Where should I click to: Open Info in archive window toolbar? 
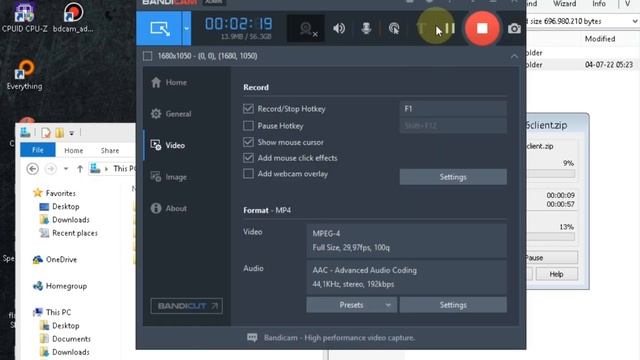tap(599, 4)
